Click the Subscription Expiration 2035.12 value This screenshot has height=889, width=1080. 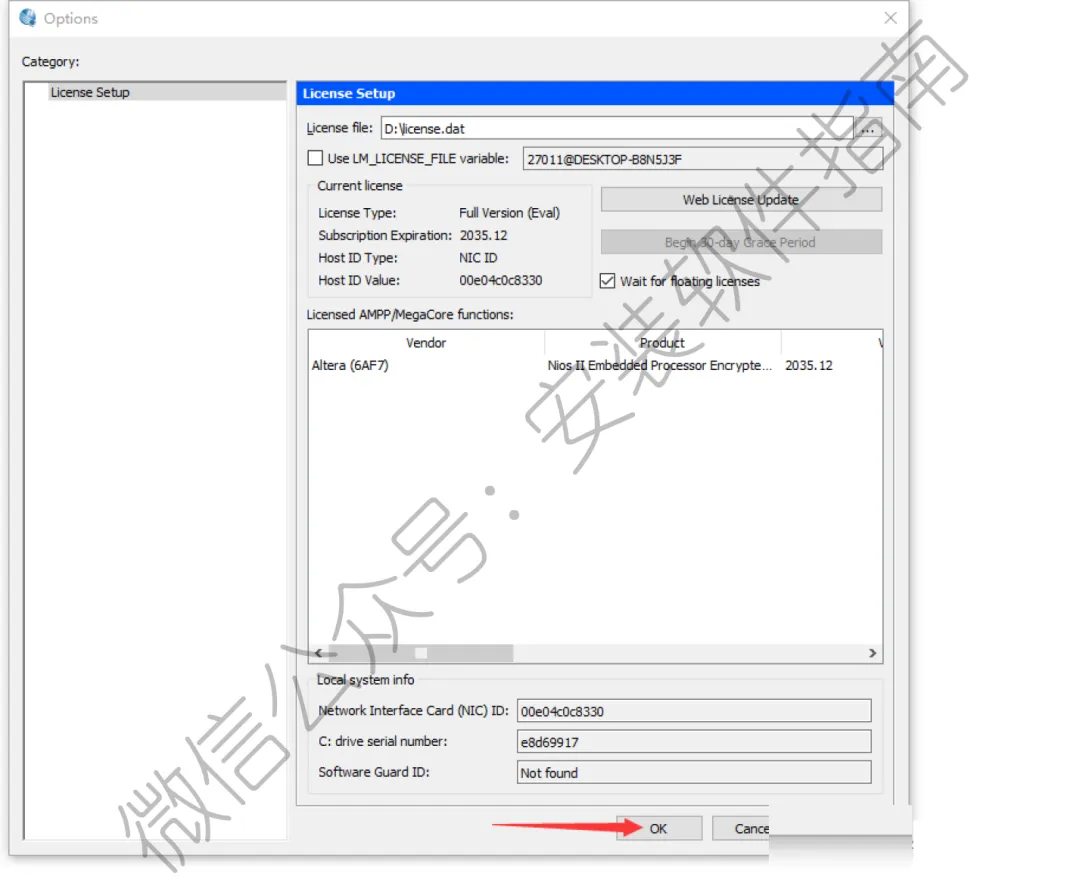[x=484, y=236]
